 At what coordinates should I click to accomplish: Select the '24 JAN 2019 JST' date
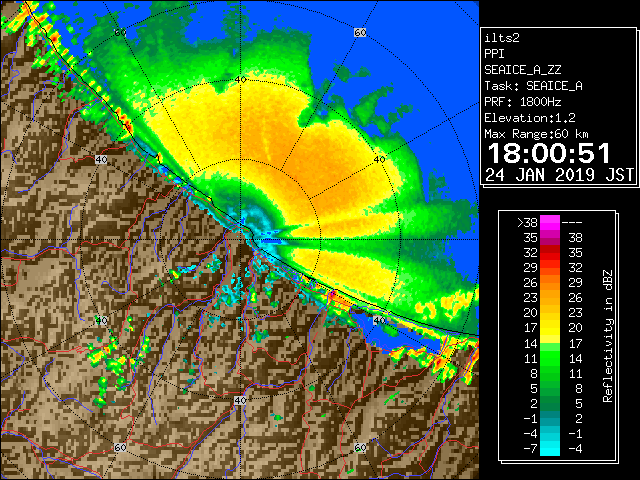(x=559, y=175)
